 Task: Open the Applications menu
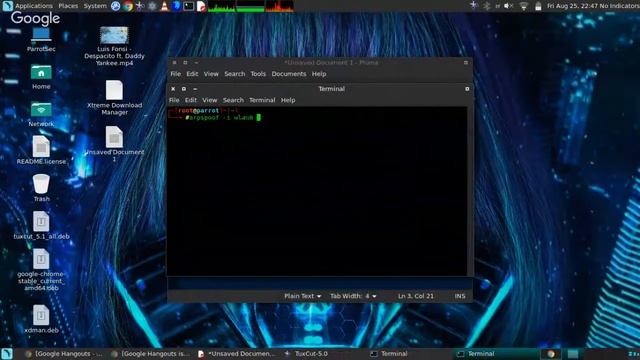tap(34, 6)
